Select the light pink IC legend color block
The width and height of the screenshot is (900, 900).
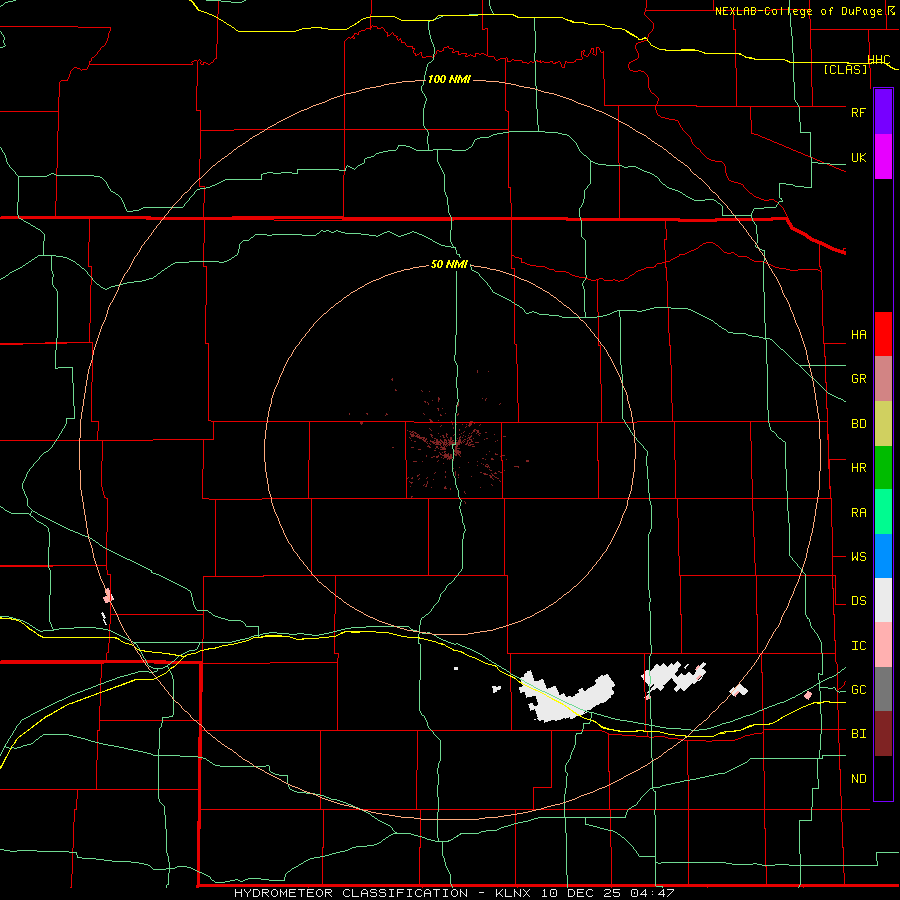[883, 645]
